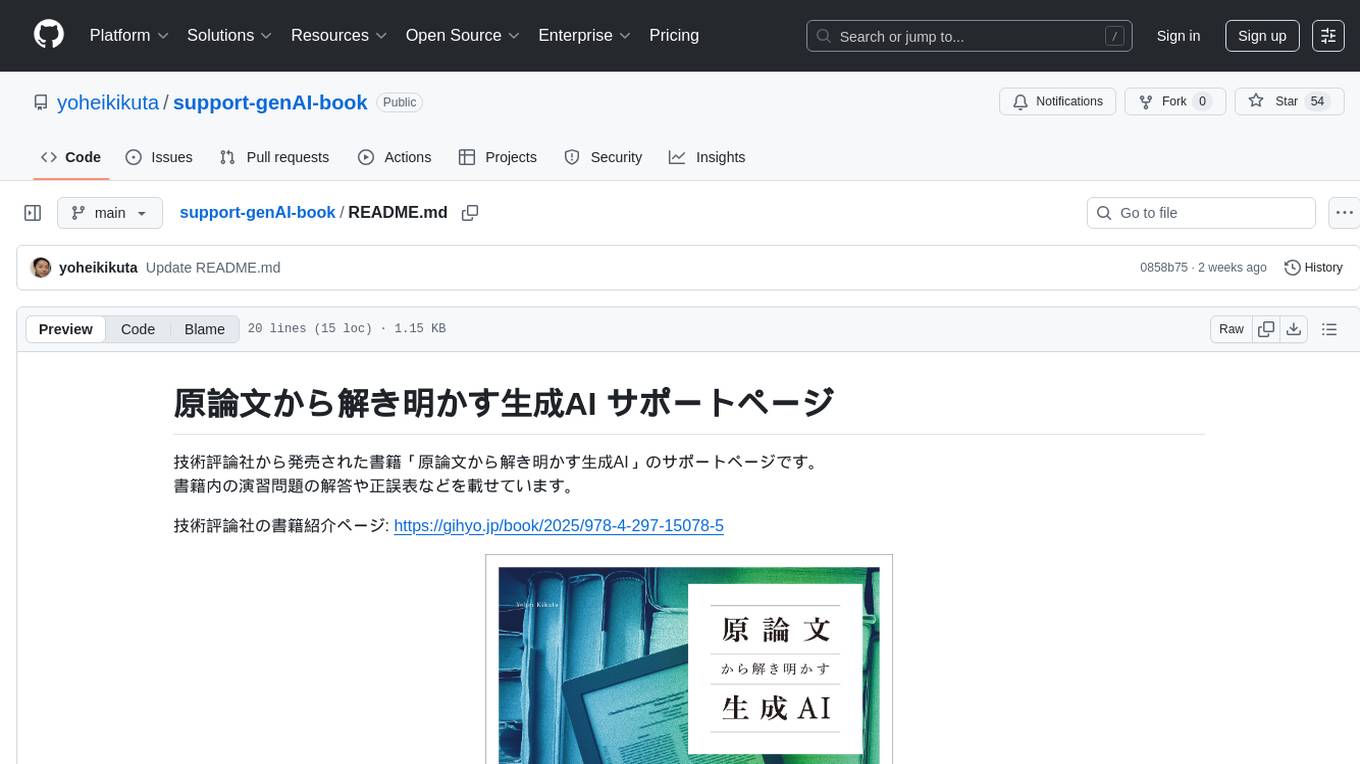Expand the Enterprise menu

pos(585,35)
